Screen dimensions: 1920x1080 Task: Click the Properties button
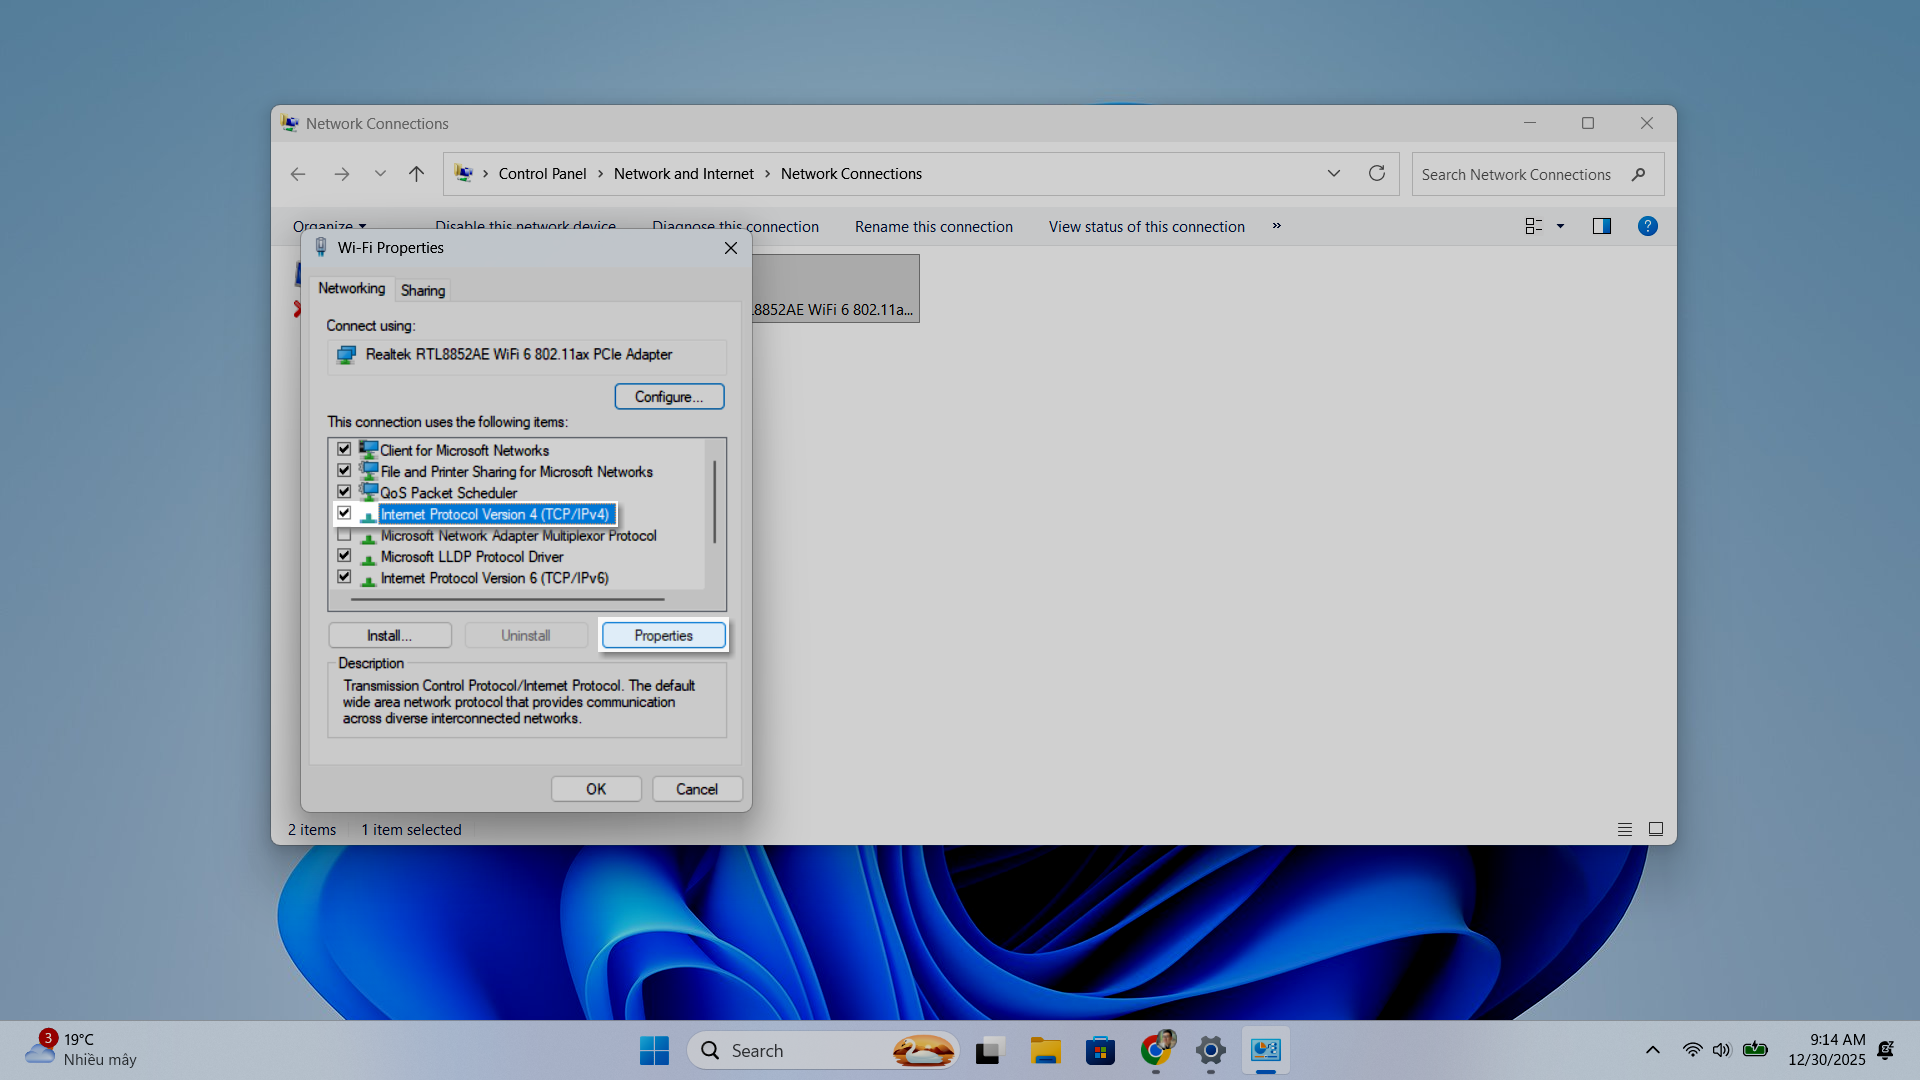pyautogui.click(x=663, y=635)
